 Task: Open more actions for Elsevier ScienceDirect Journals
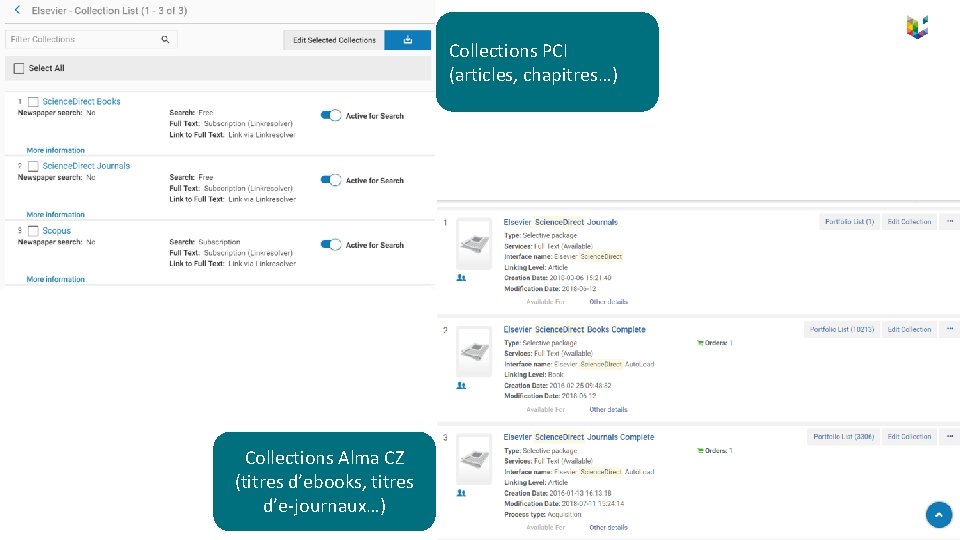tap(950, 222)
